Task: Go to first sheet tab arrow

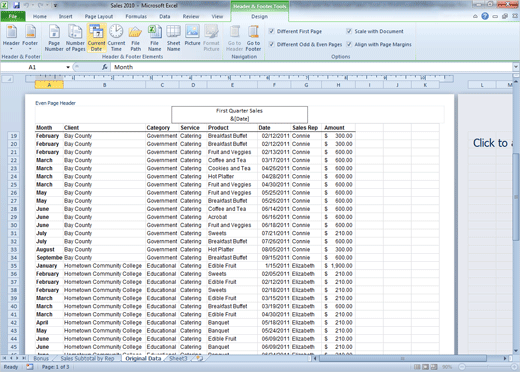Action: click(5, 358)
